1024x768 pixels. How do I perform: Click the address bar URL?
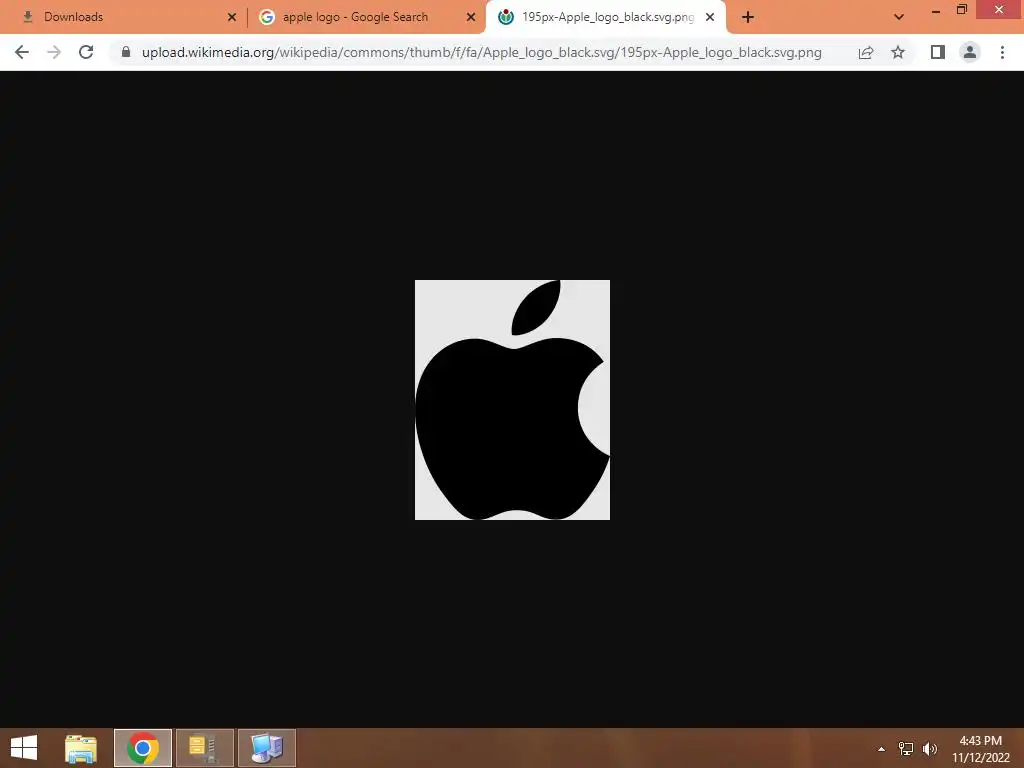482,52
